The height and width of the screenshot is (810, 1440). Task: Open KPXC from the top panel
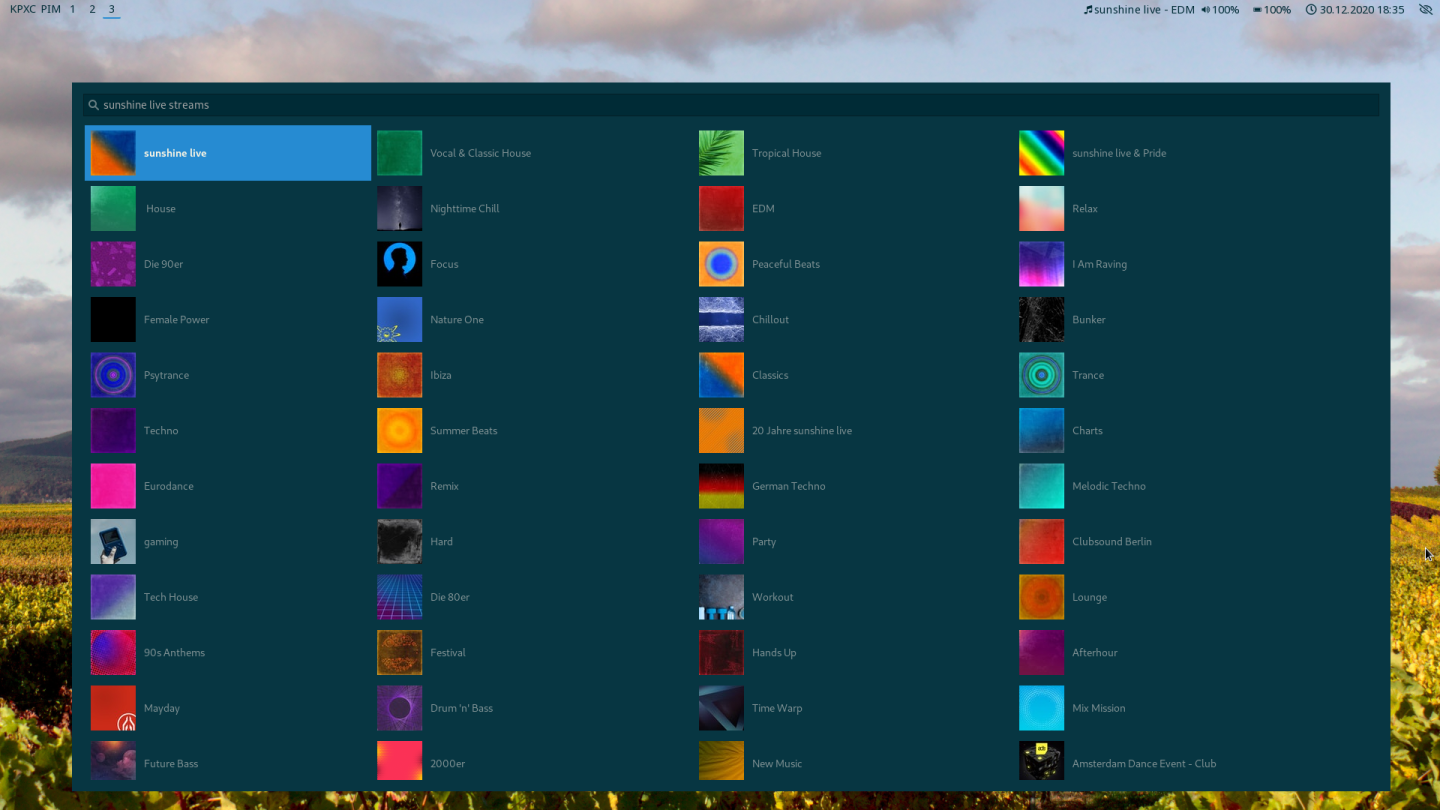click(21, 9)
